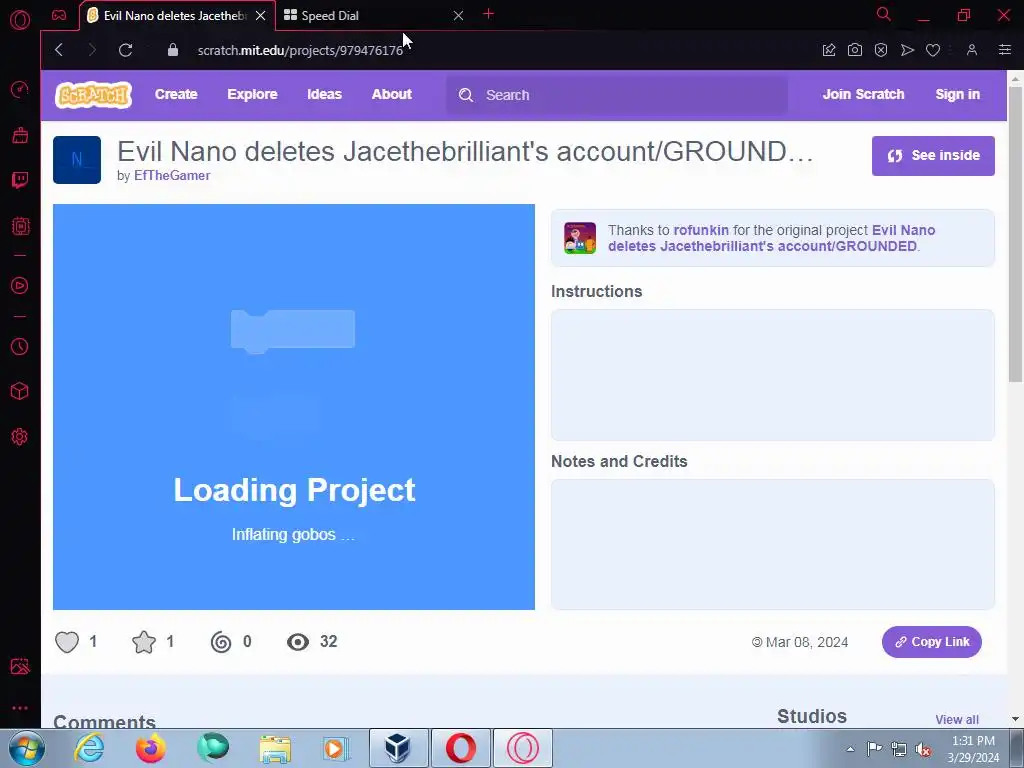Screen dimensions: 1024x768
Task: Close the Speed Dial tab
Action: [x=458, y=16]
